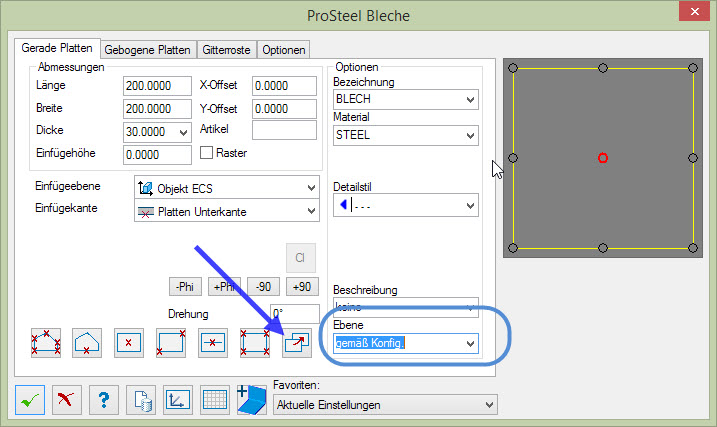
Task: Click the Länge input field
Action: (x=157, y=86)
